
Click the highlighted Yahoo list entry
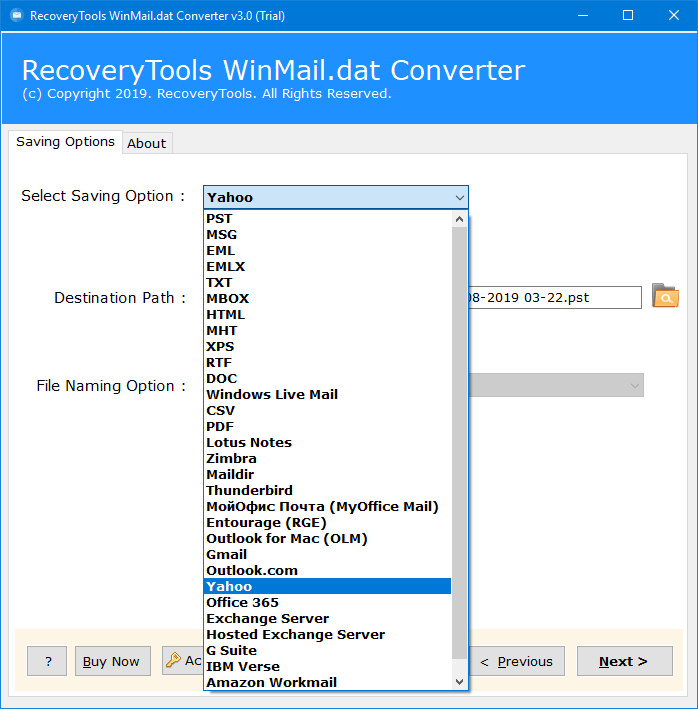click(x=327, y=586)
